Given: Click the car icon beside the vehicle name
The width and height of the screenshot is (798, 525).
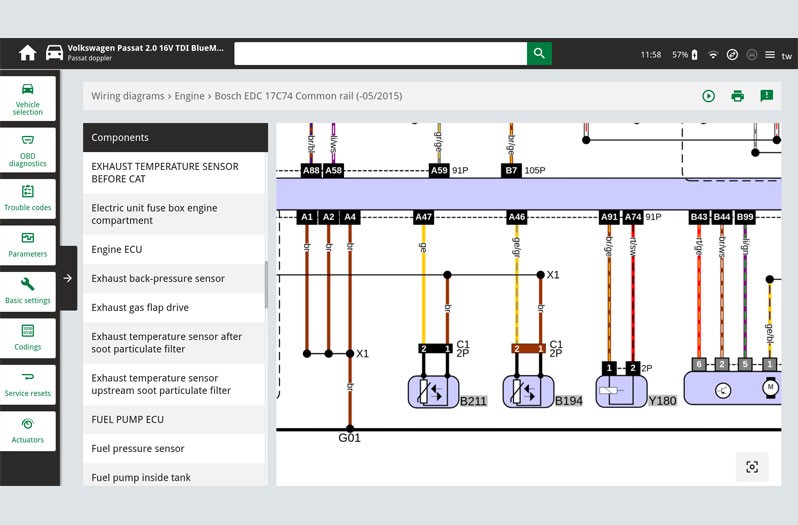Looking at the screenshot, I should (x=54, y=54).
